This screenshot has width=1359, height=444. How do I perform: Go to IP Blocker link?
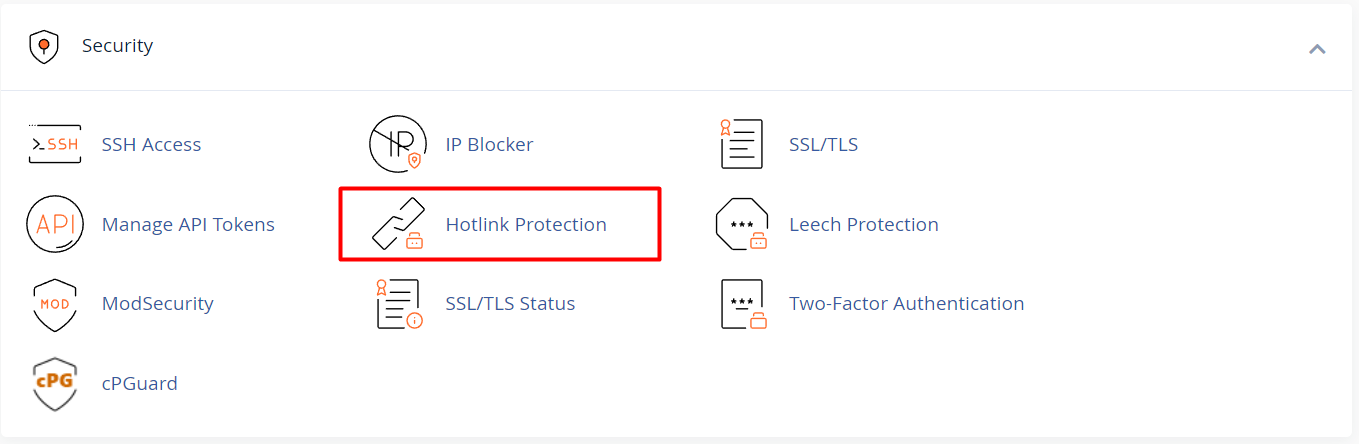[x=489, y=145]
